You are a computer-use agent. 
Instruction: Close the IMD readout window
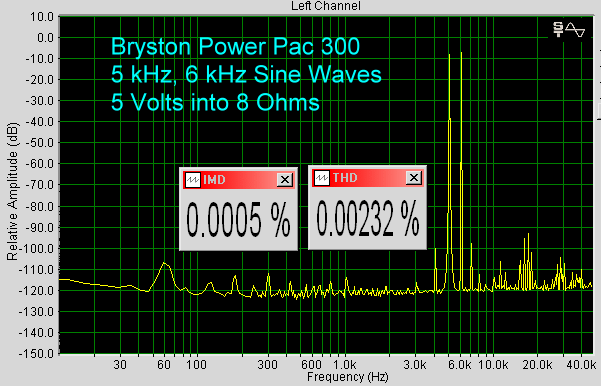click(x=285, y=179)
